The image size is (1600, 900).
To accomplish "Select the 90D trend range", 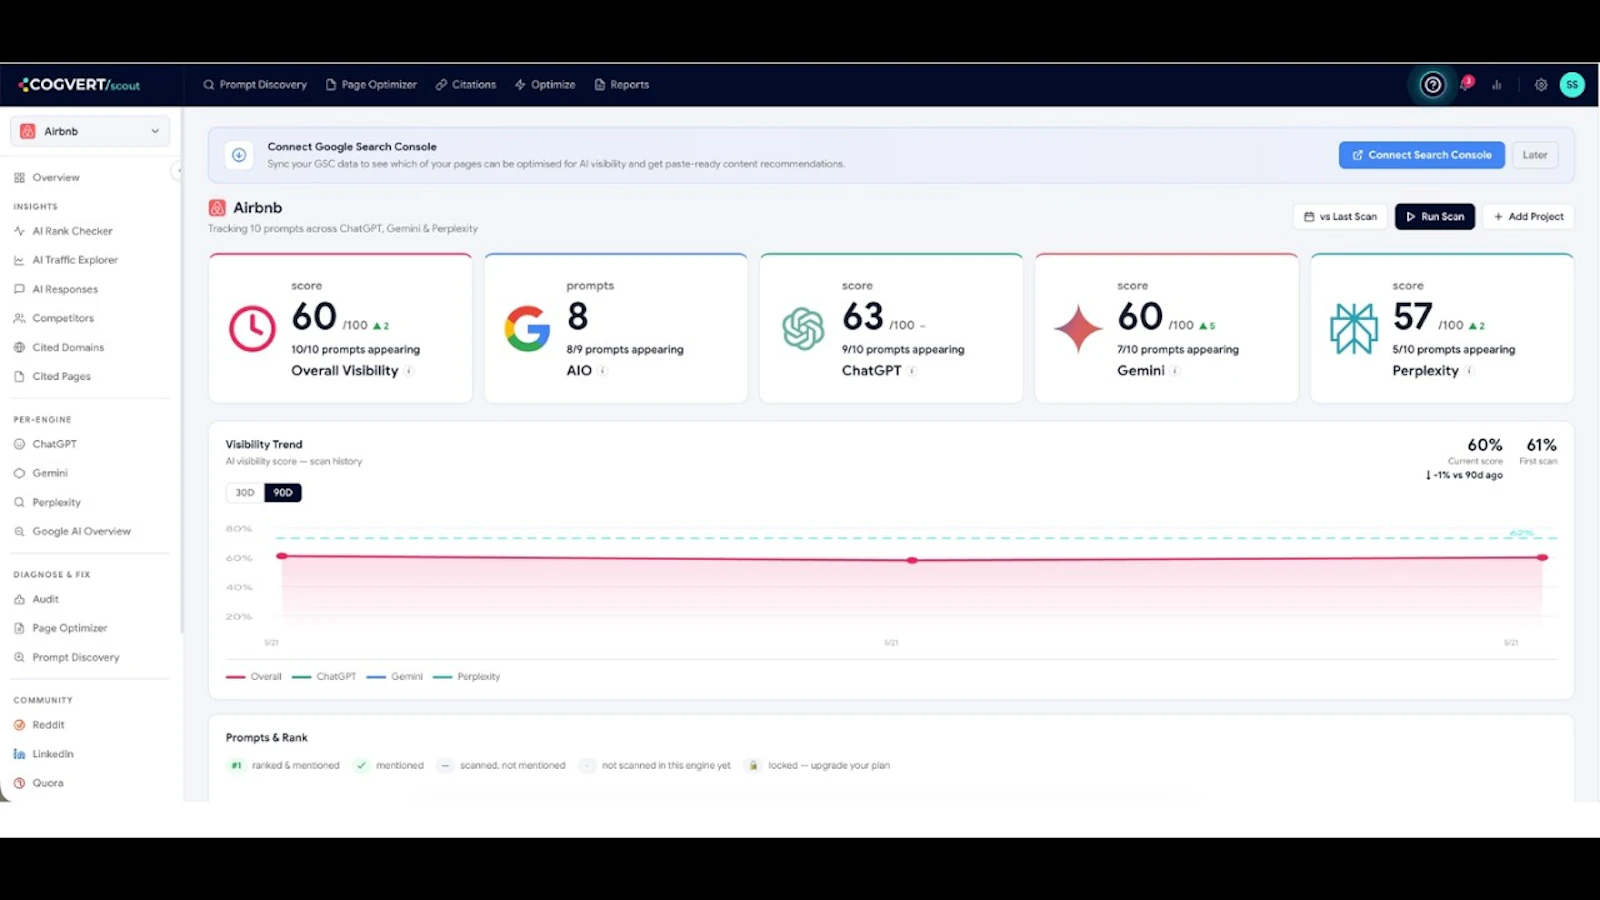I will 283,493.
